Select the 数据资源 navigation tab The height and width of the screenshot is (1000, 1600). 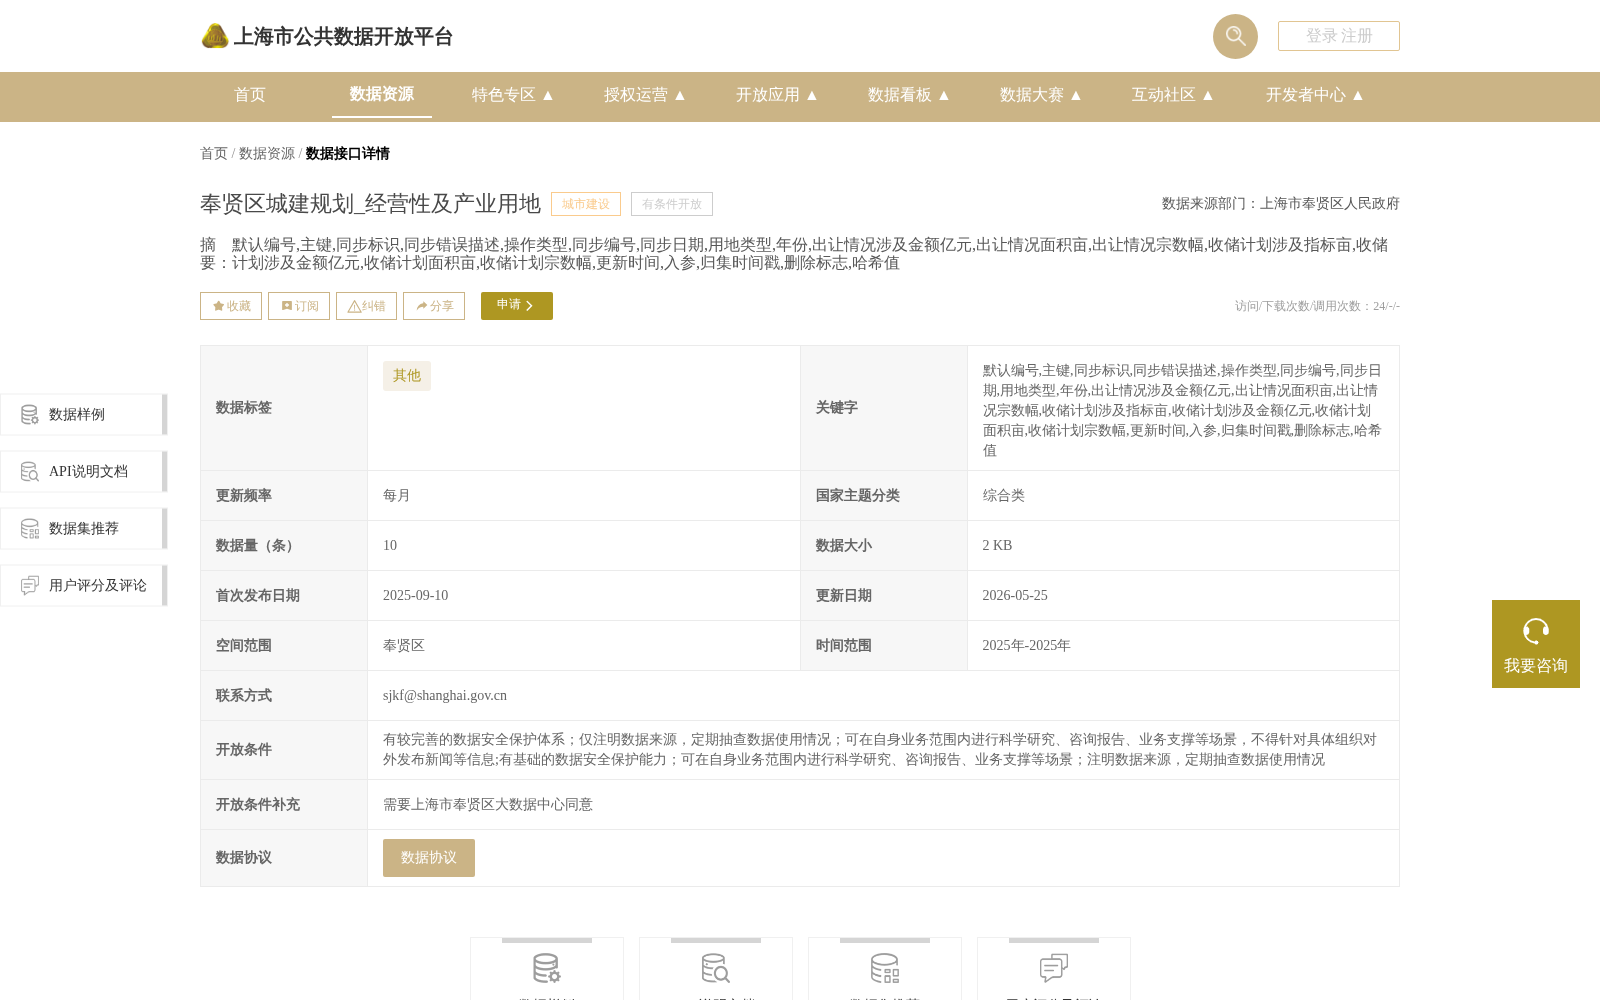(382, 94)
